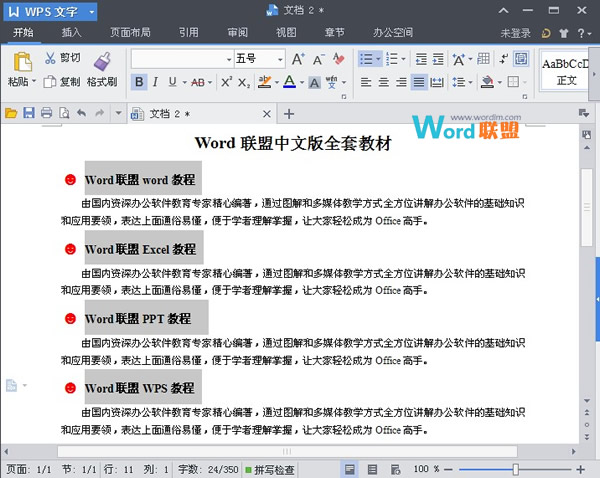The width and height of the screenshot is (600, 478).
Task: Add a new document tab with plus button
Action: (x=289, y=114)
